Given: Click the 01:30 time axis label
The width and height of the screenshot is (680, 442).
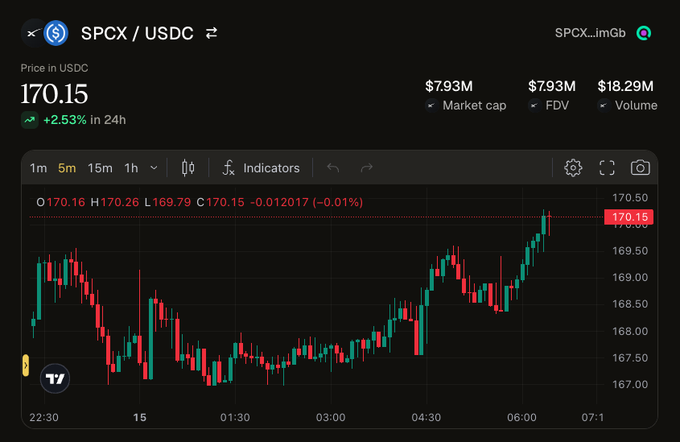Looking at the screenshot, I should [235, 418].
